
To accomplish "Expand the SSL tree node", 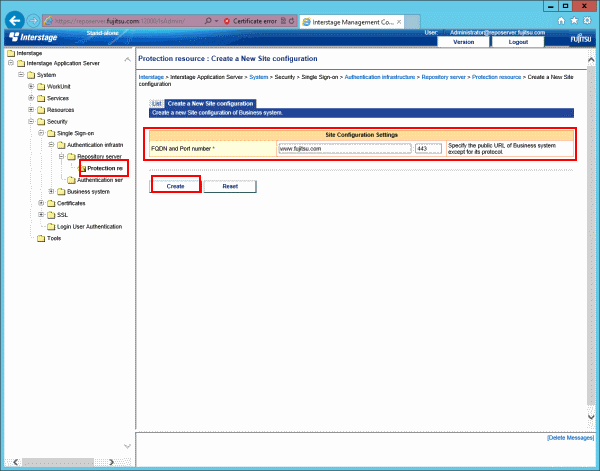I will [x=41, y=215].
